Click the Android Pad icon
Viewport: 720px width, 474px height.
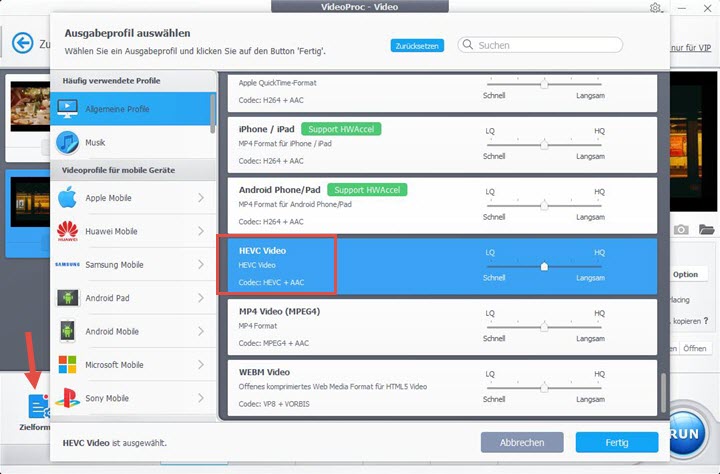pyautogui.click(x=68, y=298)
